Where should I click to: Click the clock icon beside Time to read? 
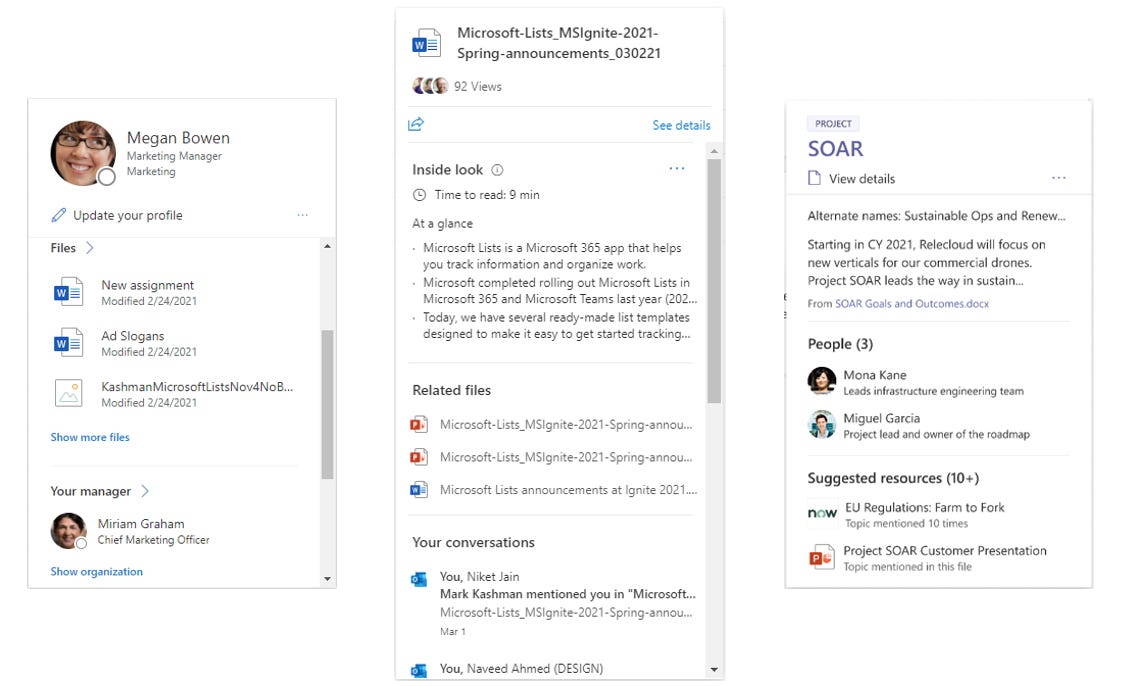(x=420, y=195)
